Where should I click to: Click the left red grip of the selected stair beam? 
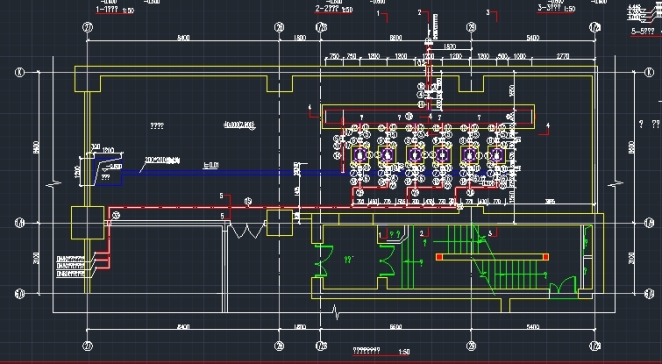point(439,257)
